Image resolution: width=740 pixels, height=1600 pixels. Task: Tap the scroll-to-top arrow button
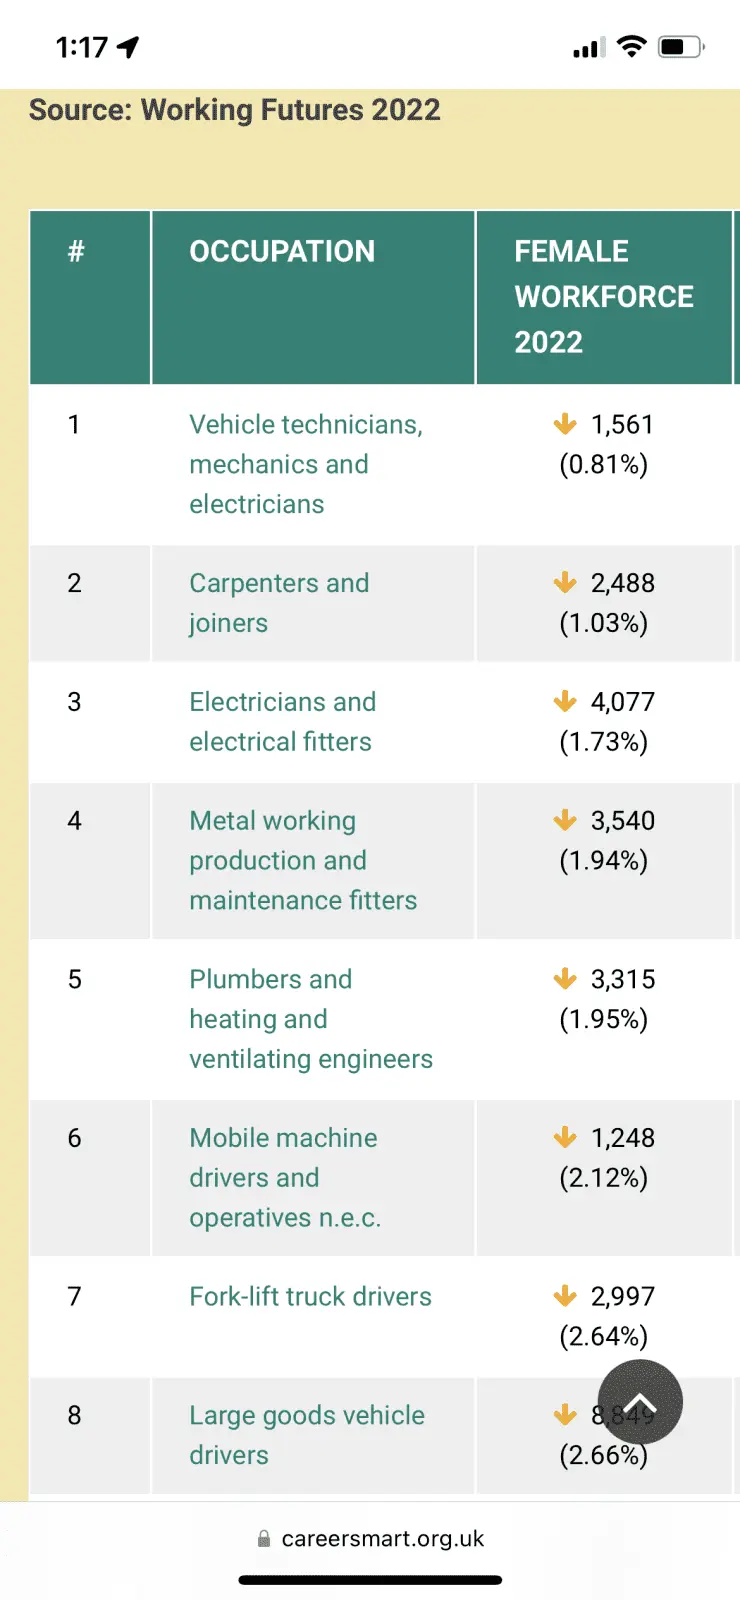[x=640, y=1402]
